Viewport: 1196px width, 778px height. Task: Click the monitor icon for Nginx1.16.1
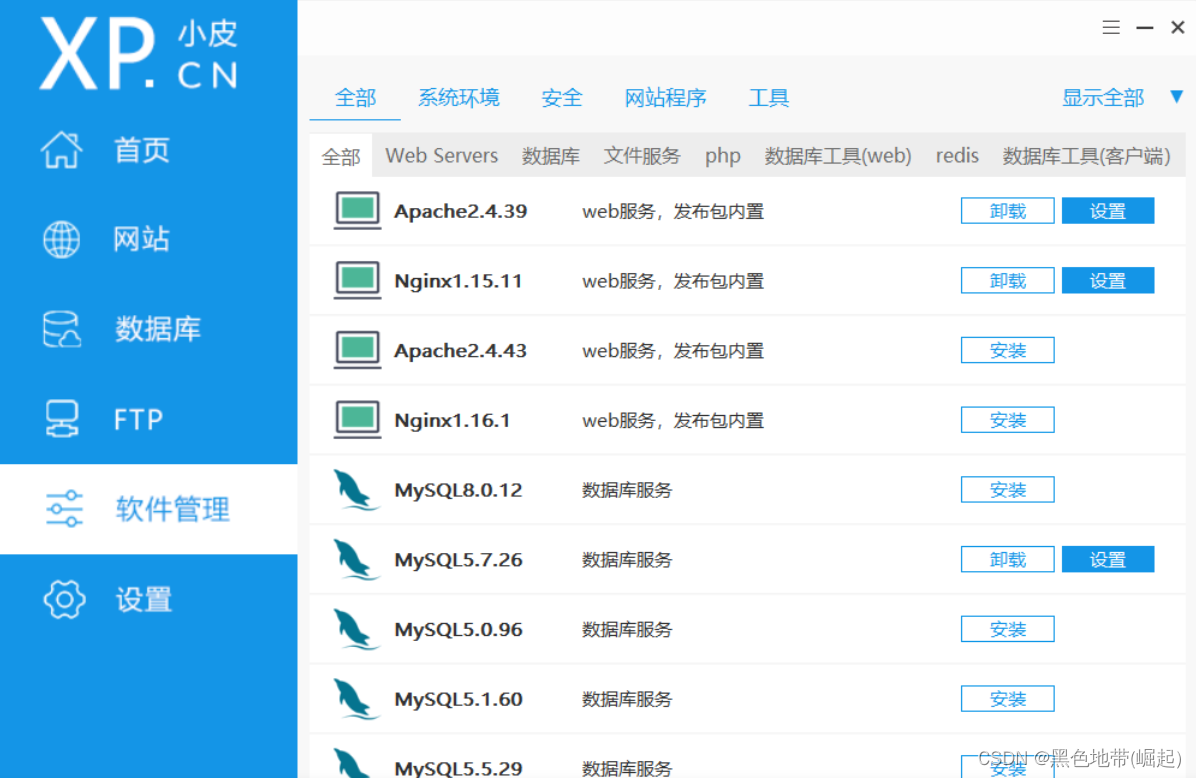357,420
